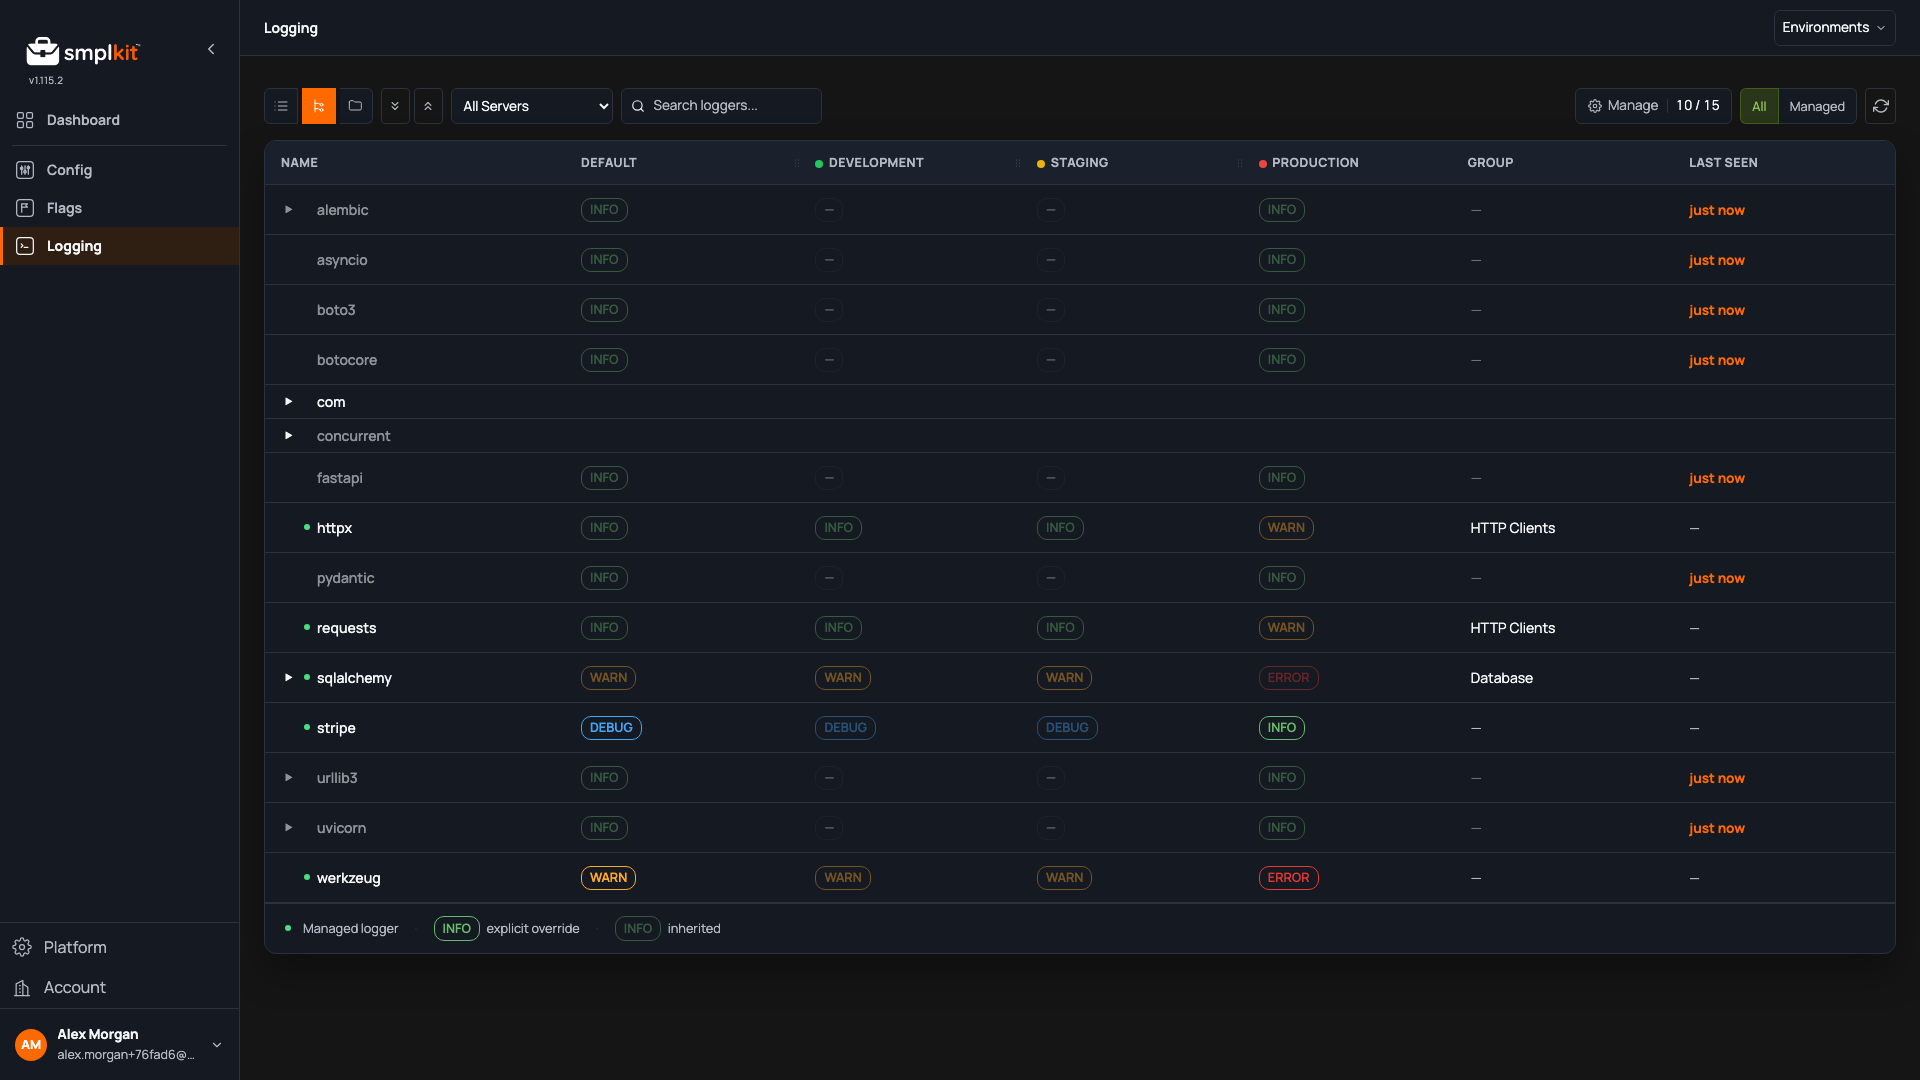Click the smplkit logo

pos(83,51)
